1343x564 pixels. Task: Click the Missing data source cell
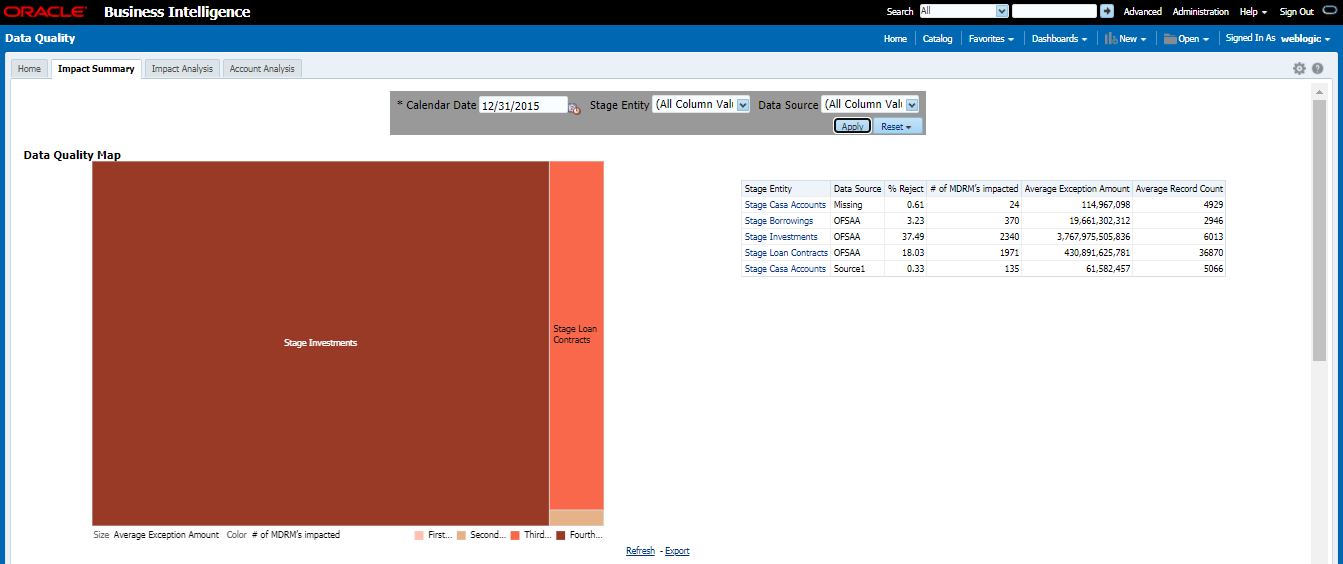(x=857, y=205)
